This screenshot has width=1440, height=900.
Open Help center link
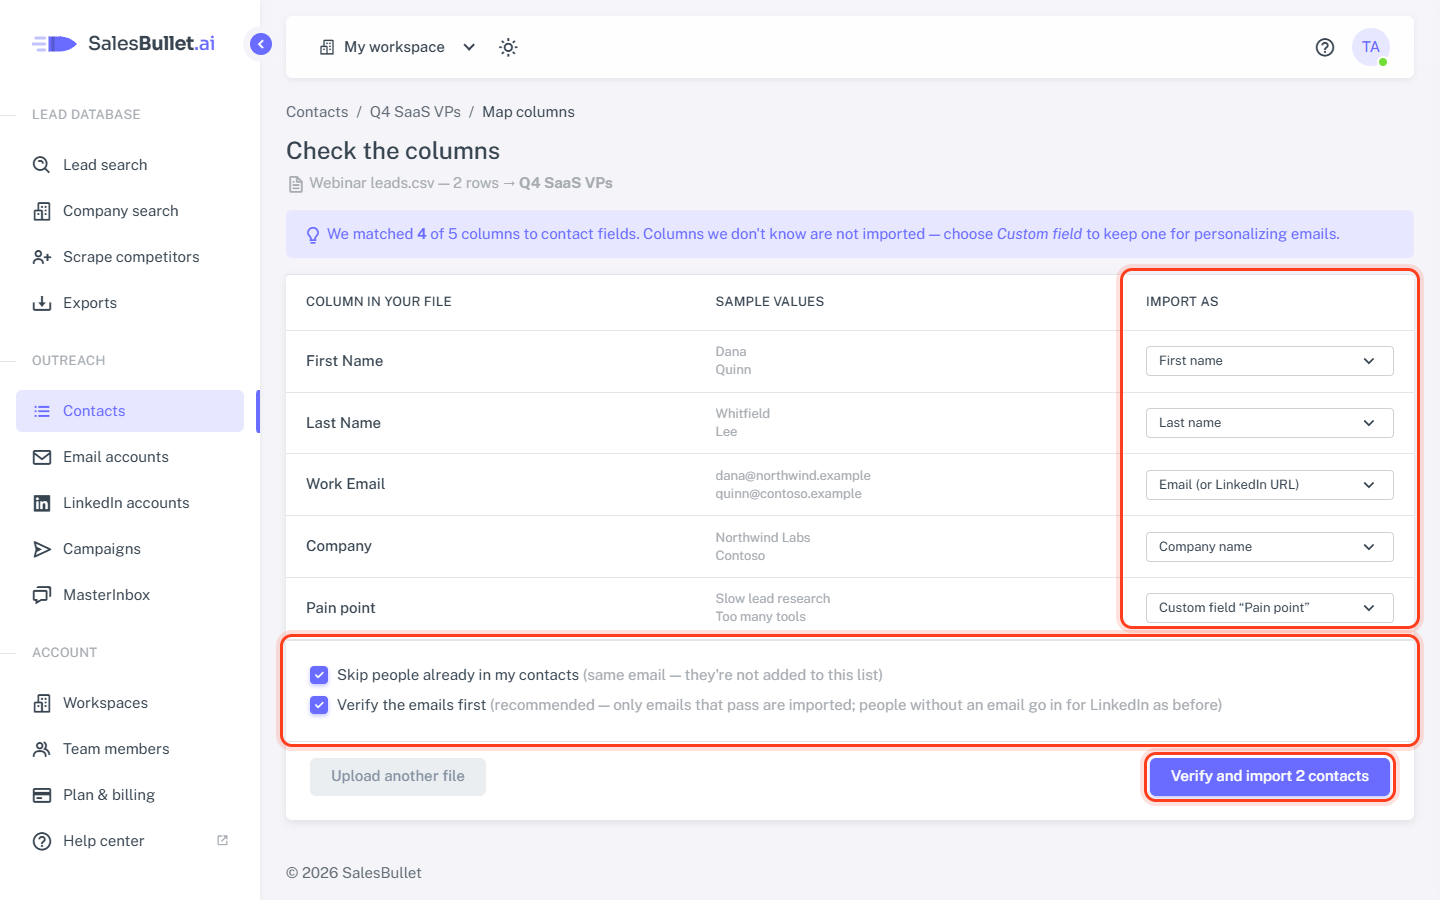click(x=130, y=841)
